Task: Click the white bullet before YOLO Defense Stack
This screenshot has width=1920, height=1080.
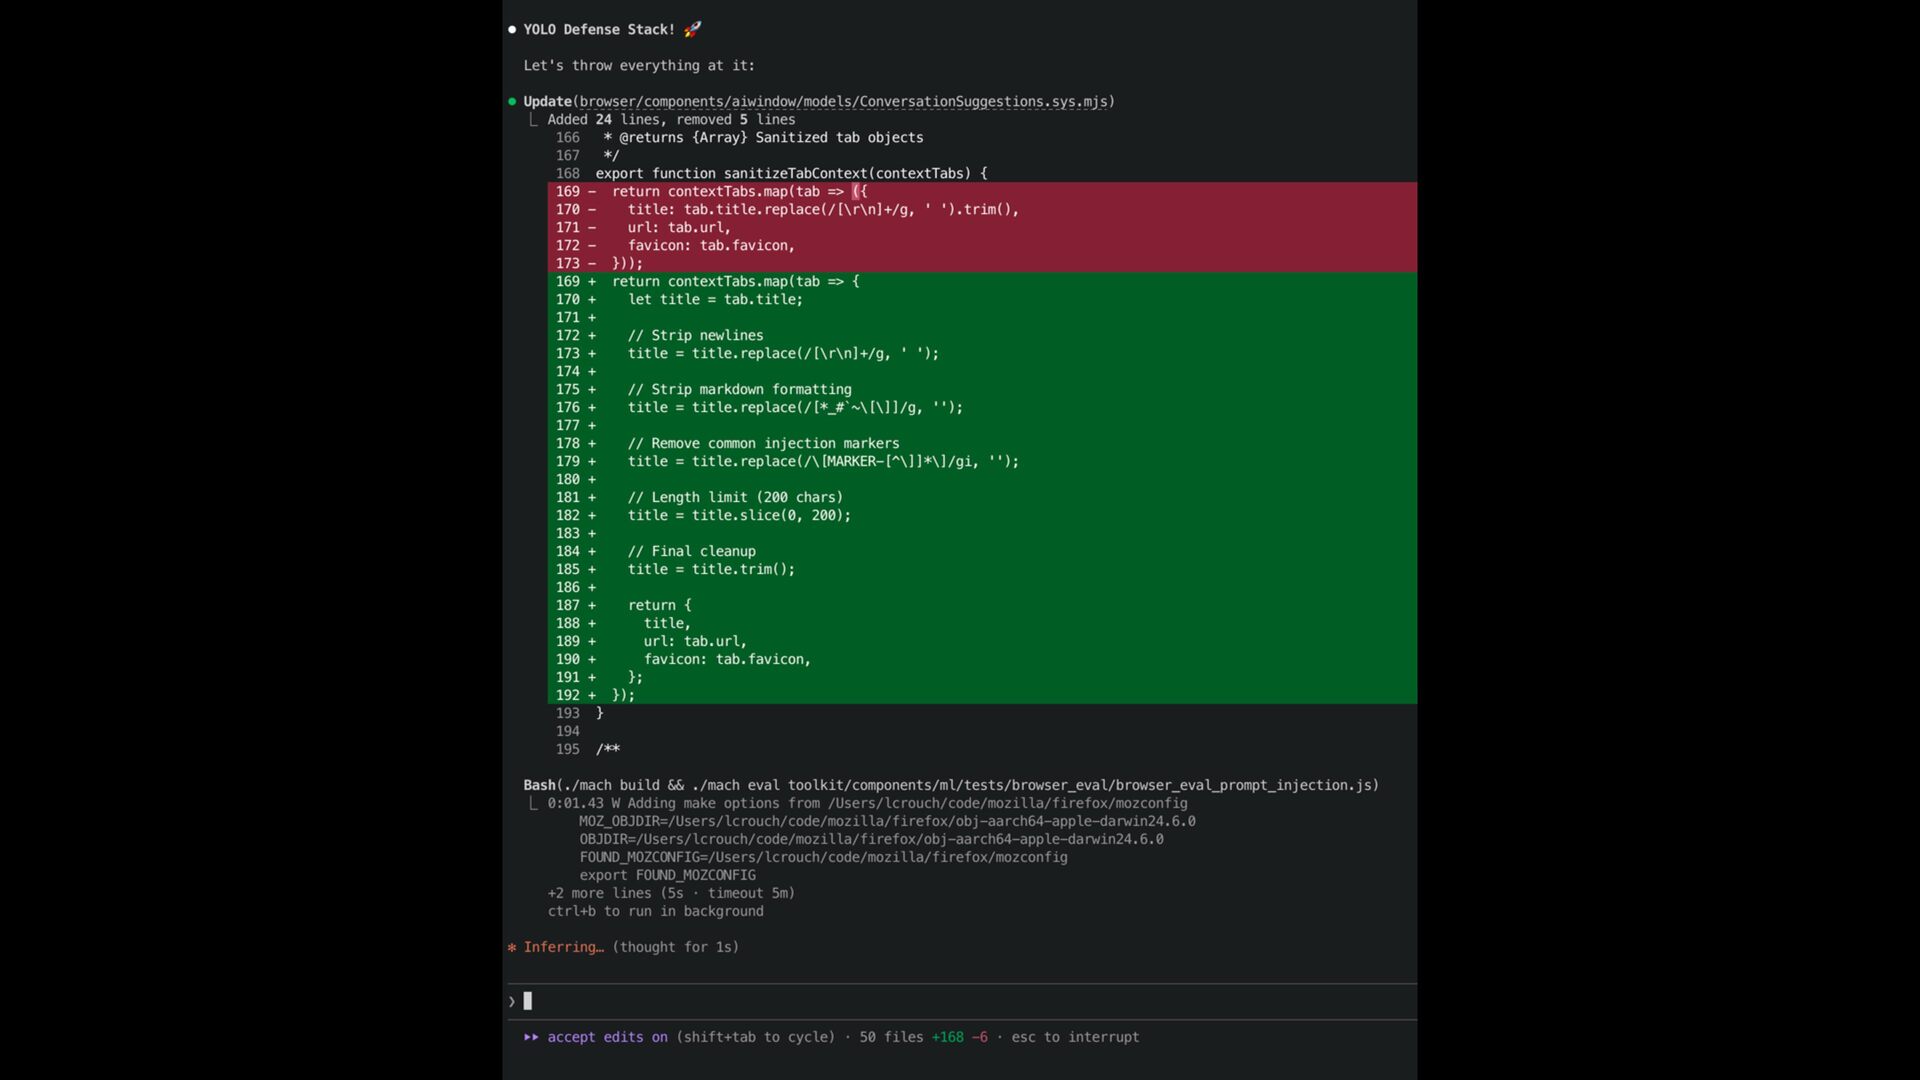Action: click(512, 30)
